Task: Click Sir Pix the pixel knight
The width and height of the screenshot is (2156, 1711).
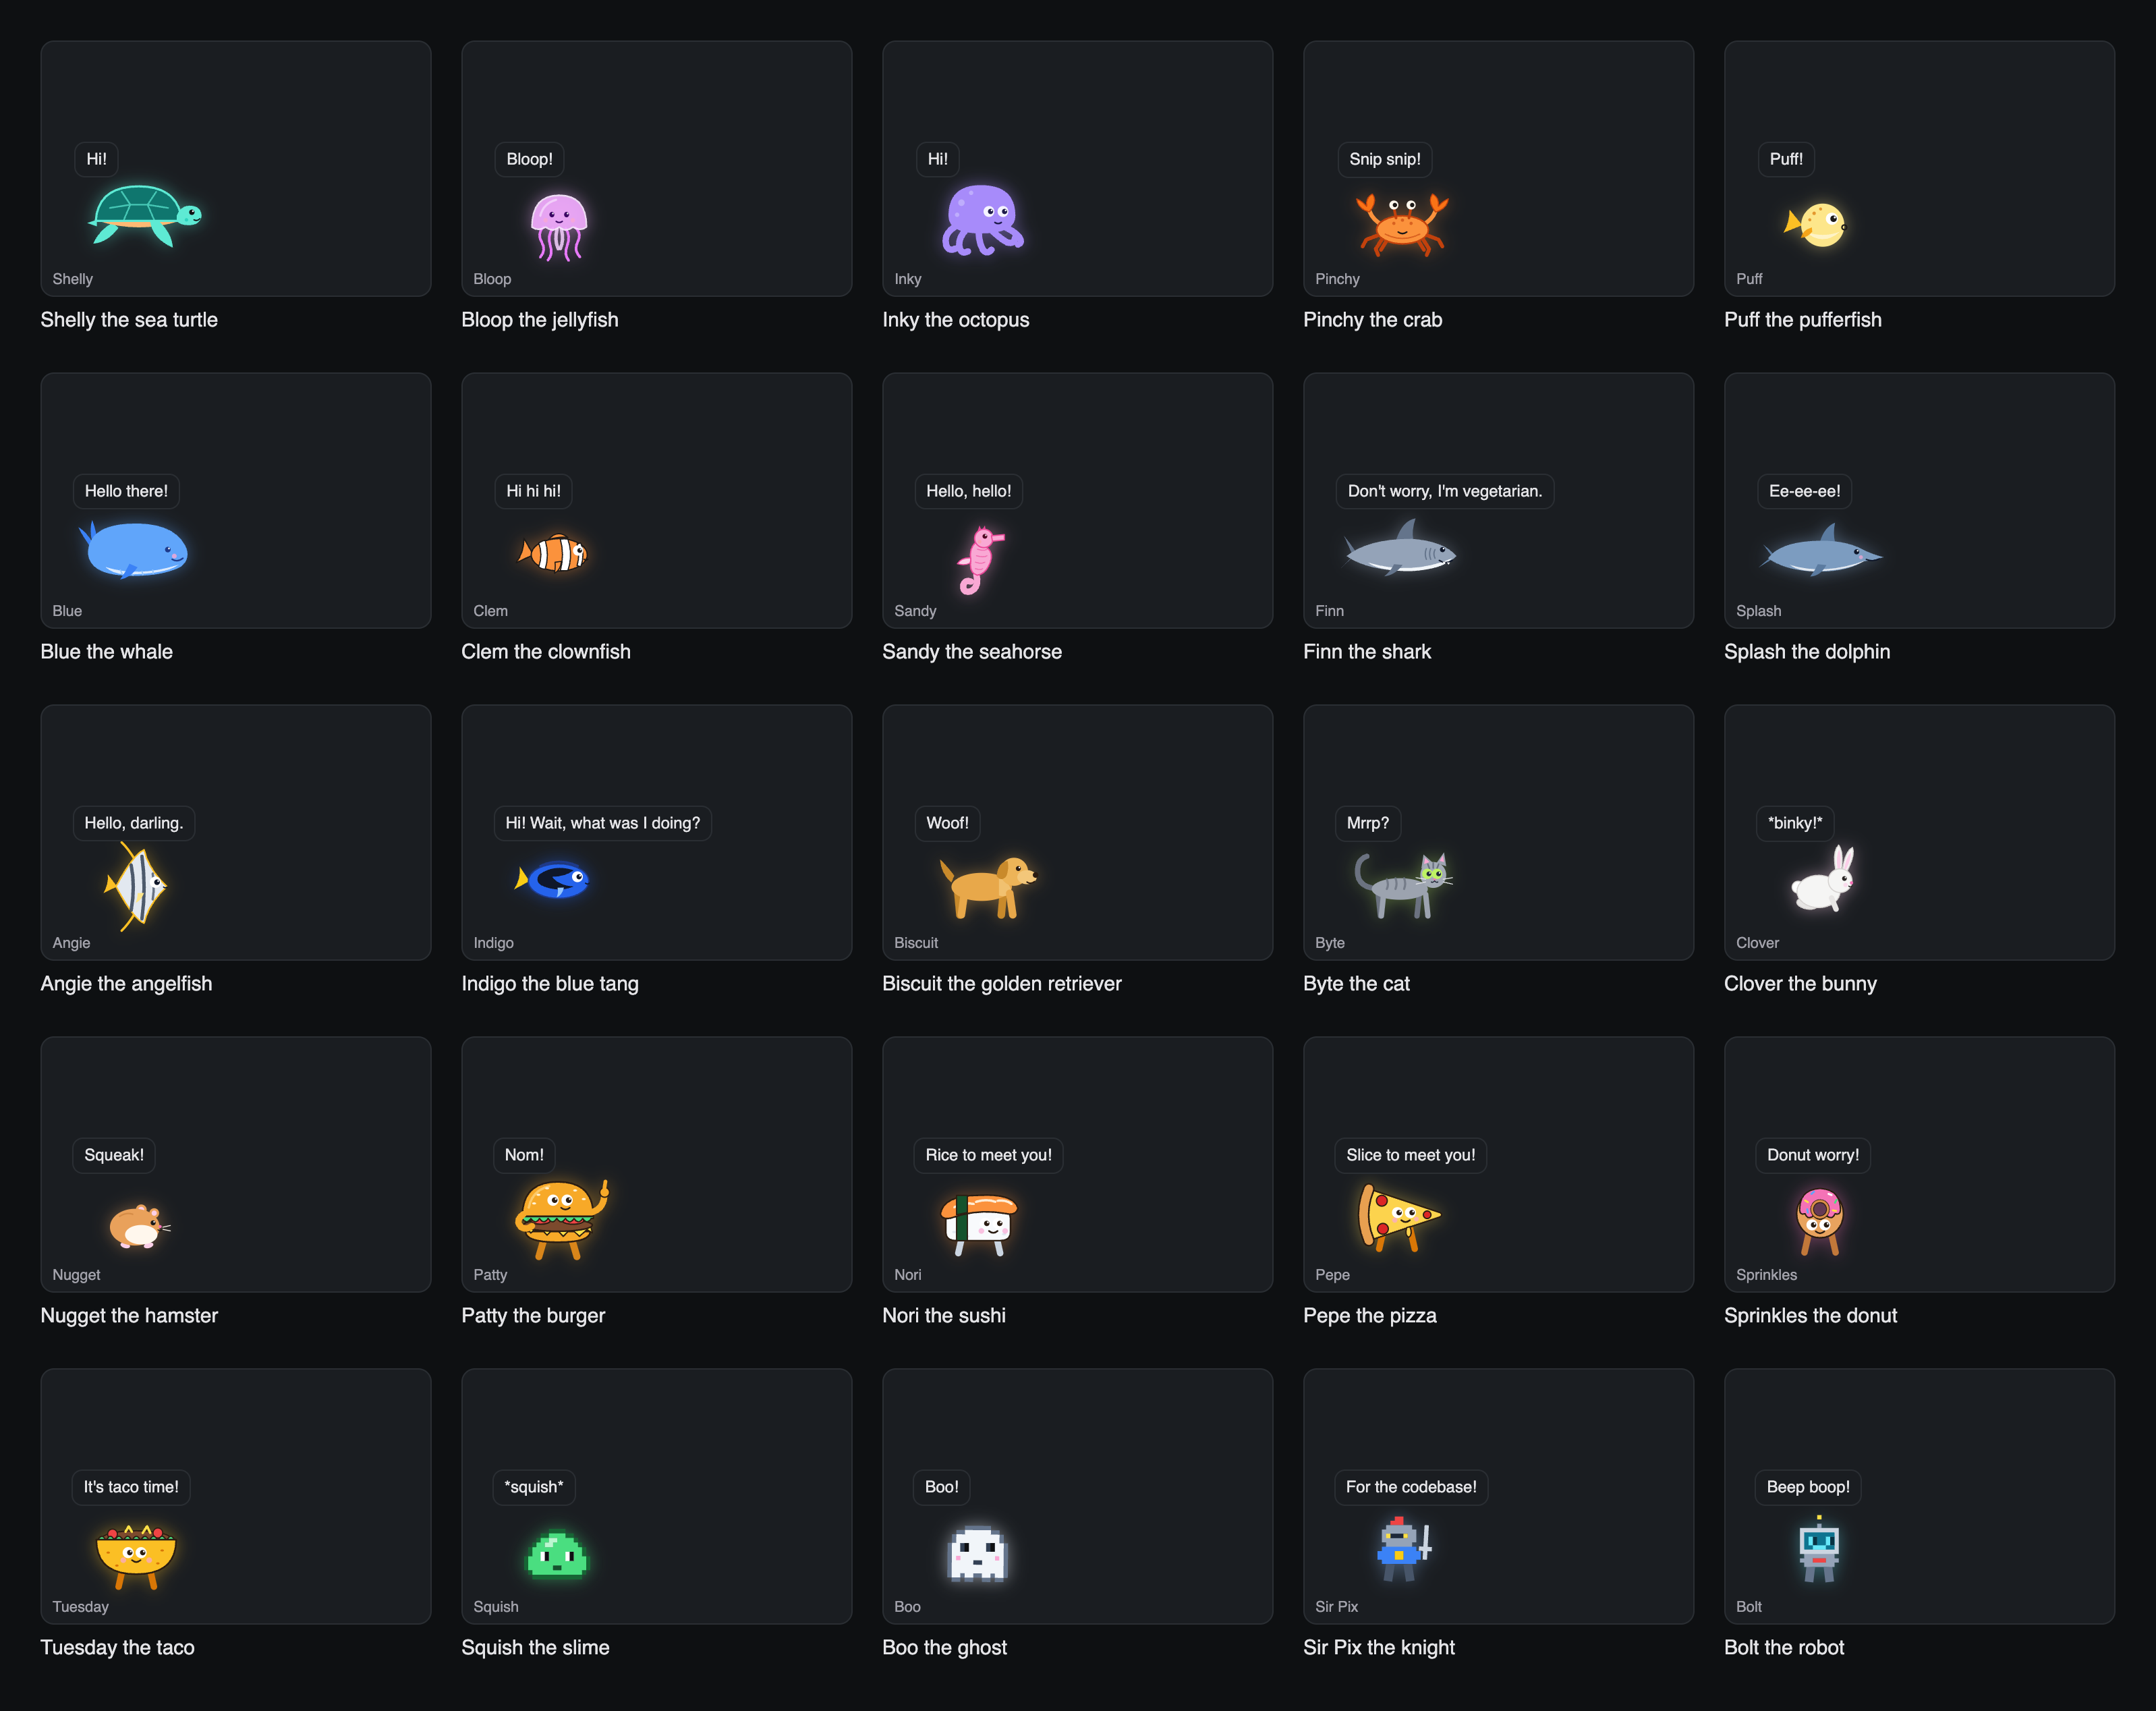Action: point(1404,1549)
